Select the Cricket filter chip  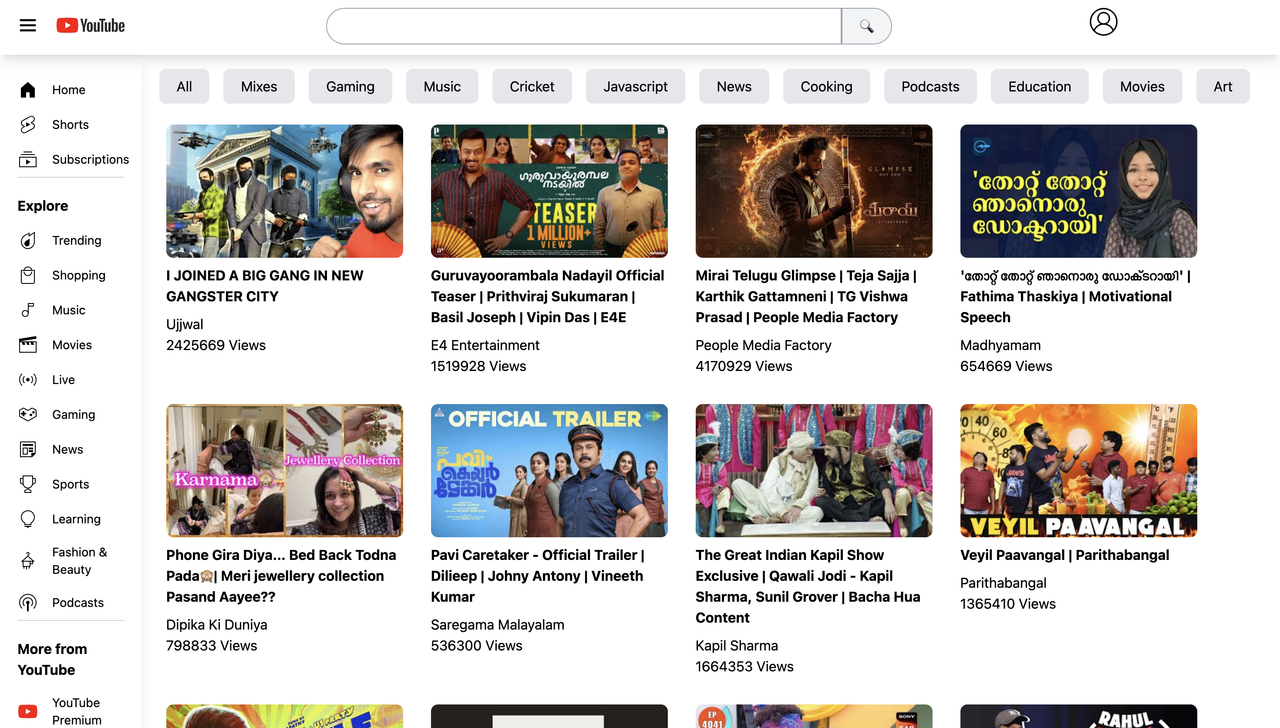[x=532, y=87]
